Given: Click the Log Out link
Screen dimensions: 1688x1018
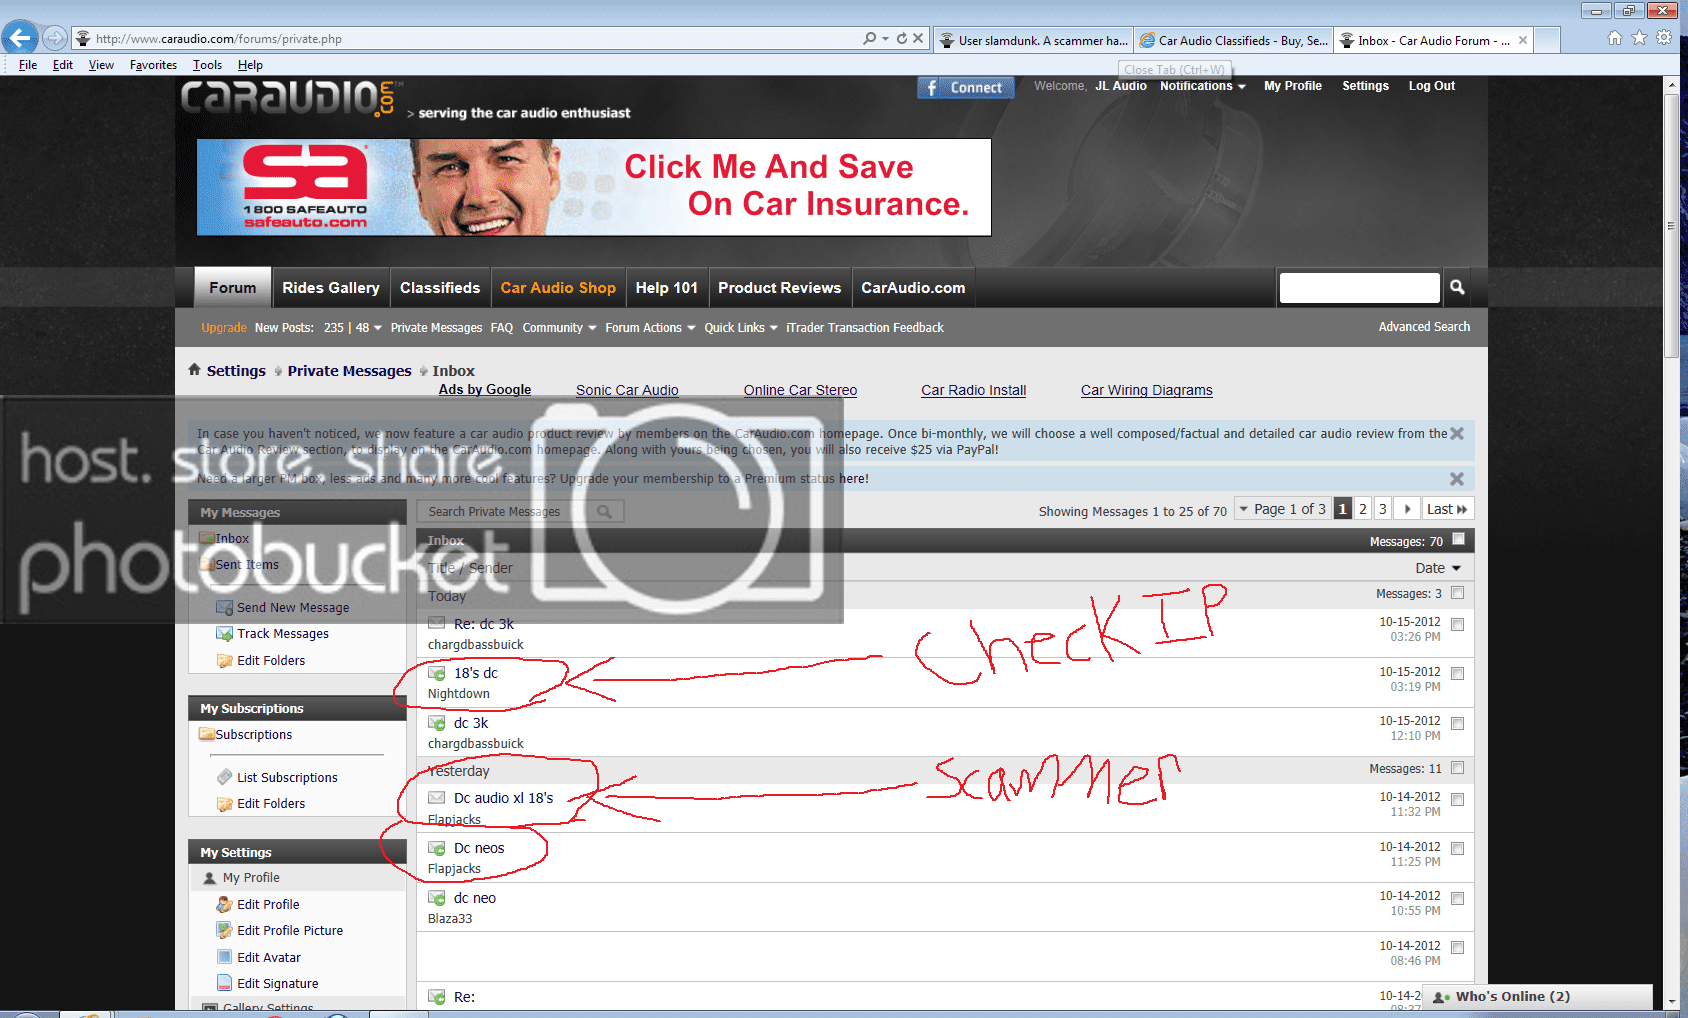Looking at the screenshot, I should click(1432, 86).
